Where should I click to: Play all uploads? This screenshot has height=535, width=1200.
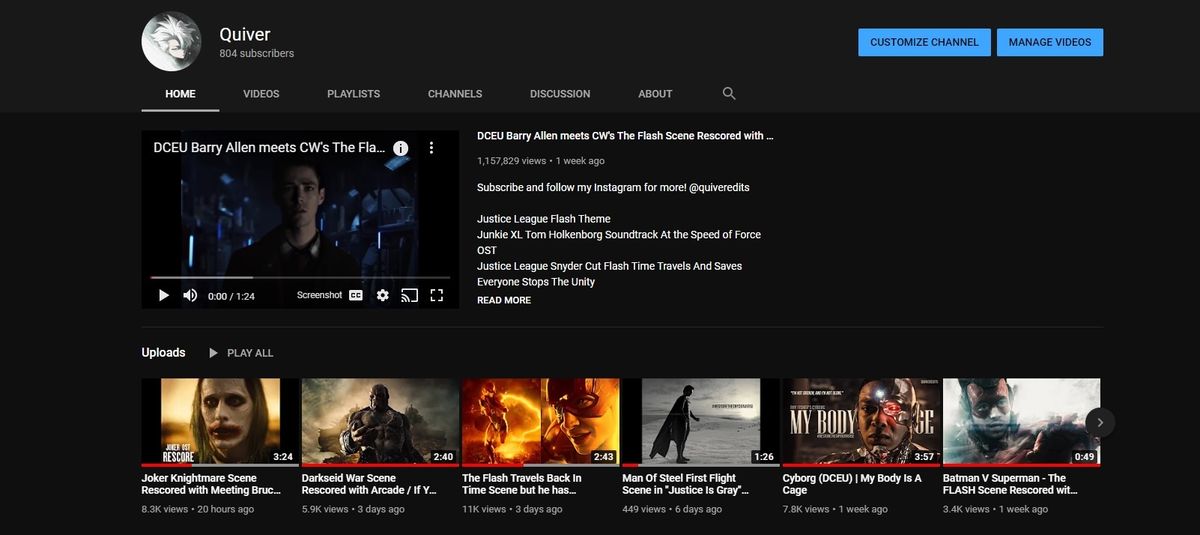pos(241,353)
